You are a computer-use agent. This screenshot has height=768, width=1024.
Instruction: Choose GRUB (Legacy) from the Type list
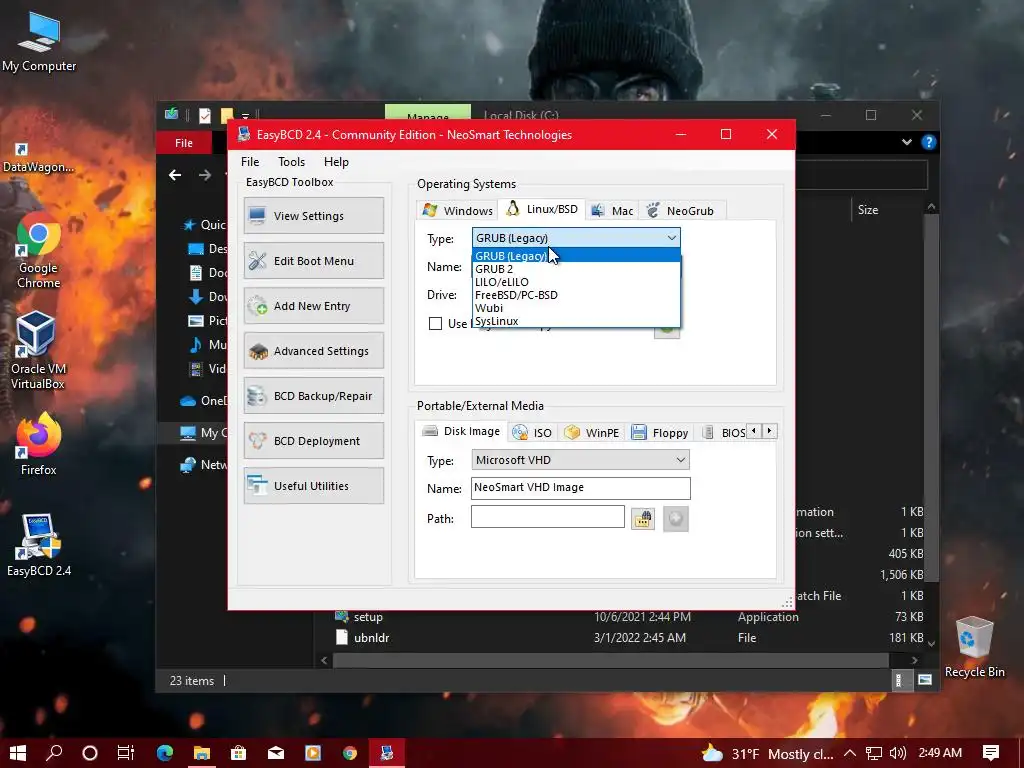coord(575,256)
